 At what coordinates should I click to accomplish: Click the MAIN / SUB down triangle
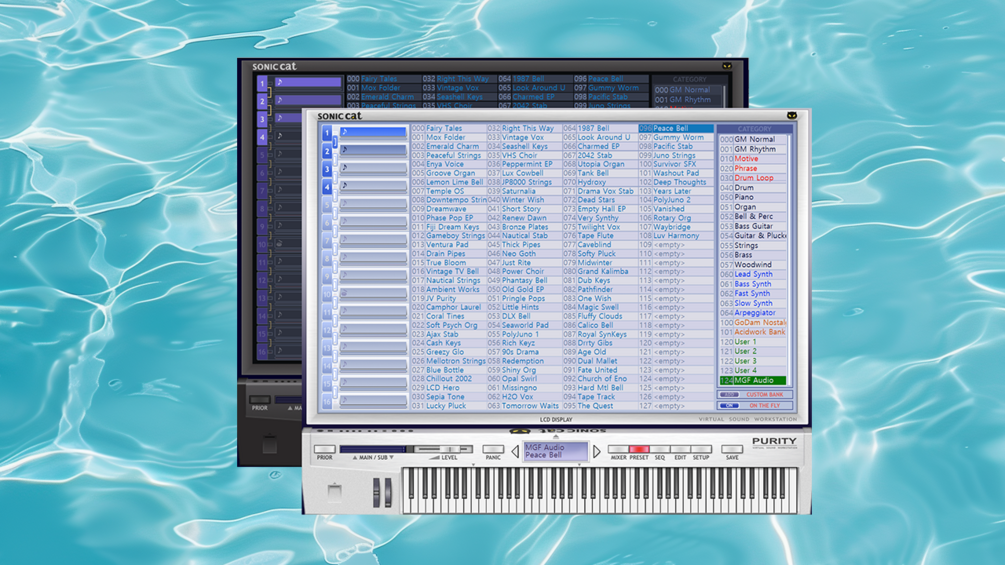coord(392,457)
